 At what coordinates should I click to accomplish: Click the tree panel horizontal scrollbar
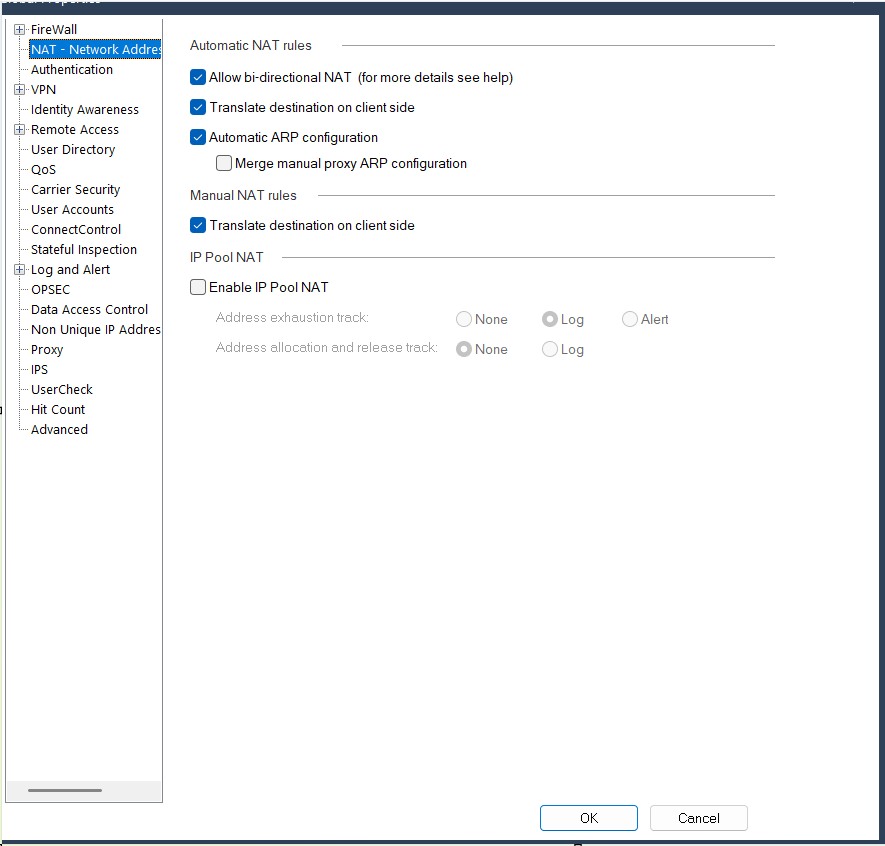click(65, 790)
